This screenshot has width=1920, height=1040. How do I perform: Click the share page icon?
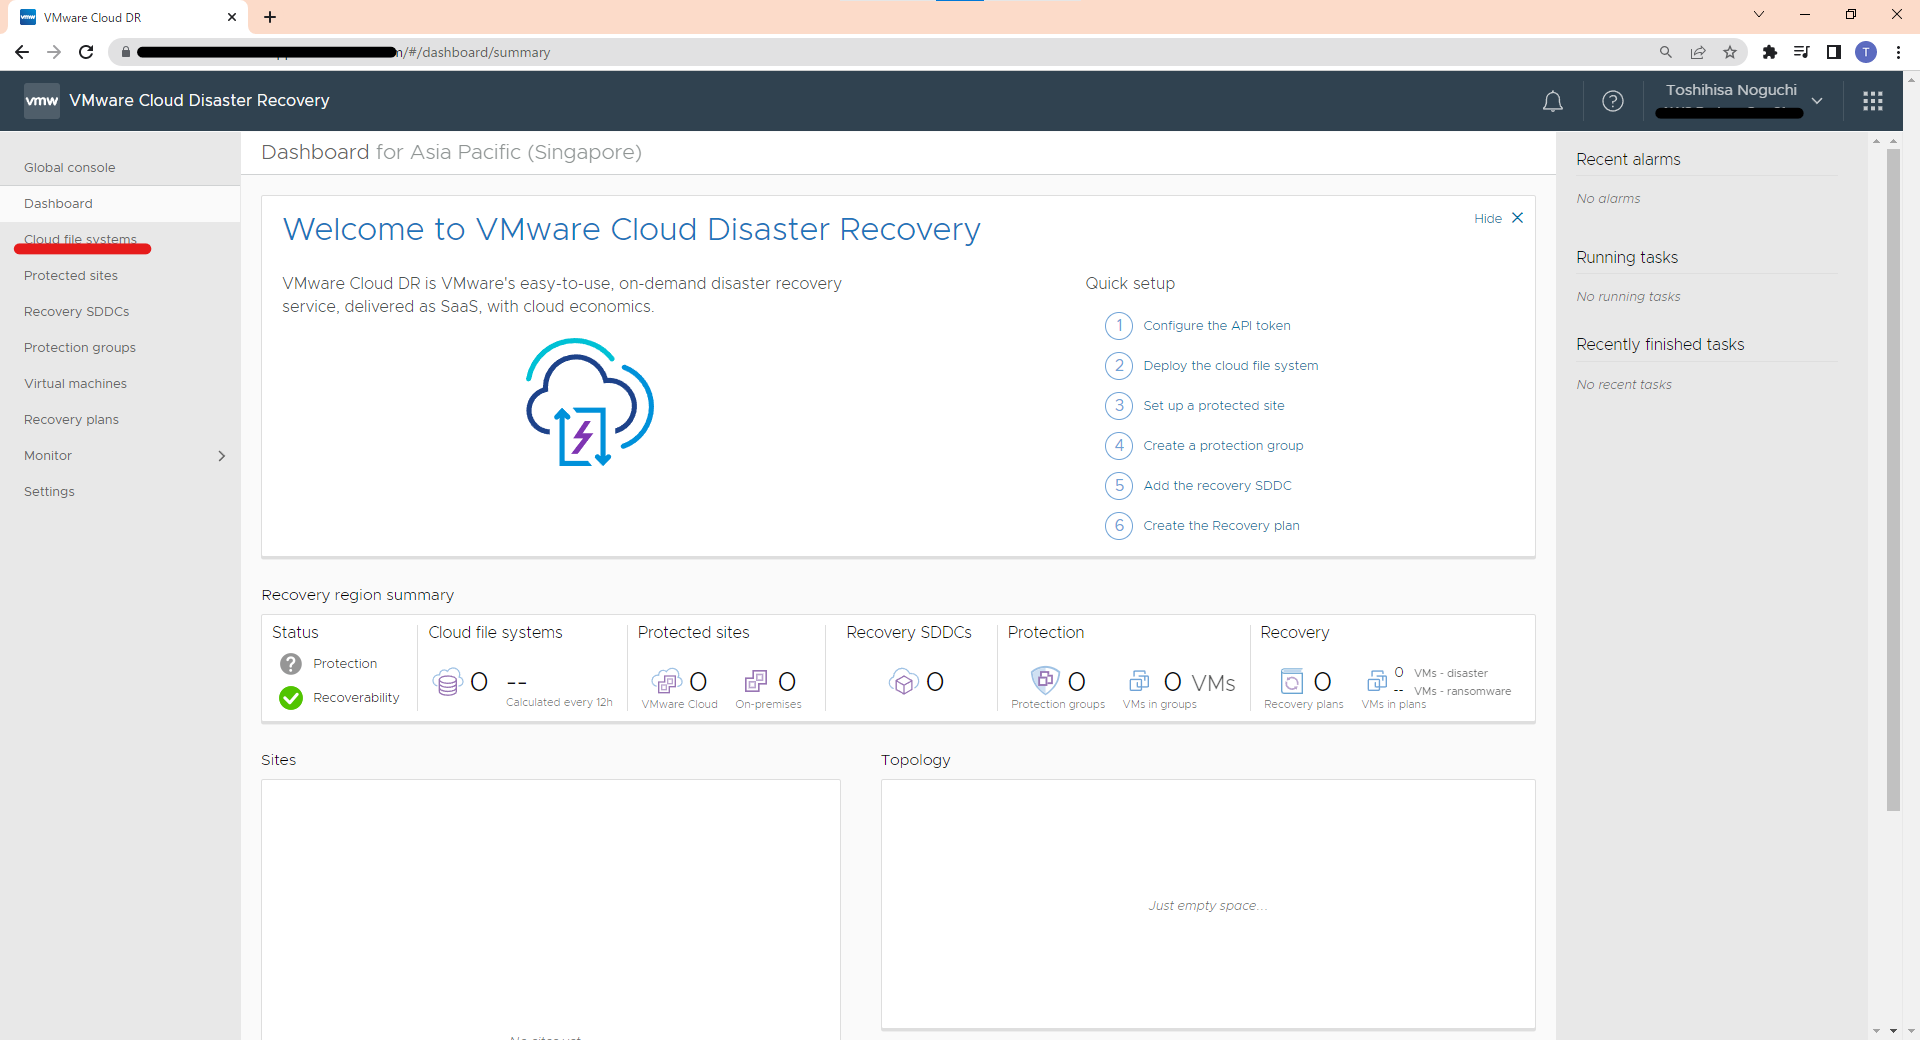coord(1698,52)
